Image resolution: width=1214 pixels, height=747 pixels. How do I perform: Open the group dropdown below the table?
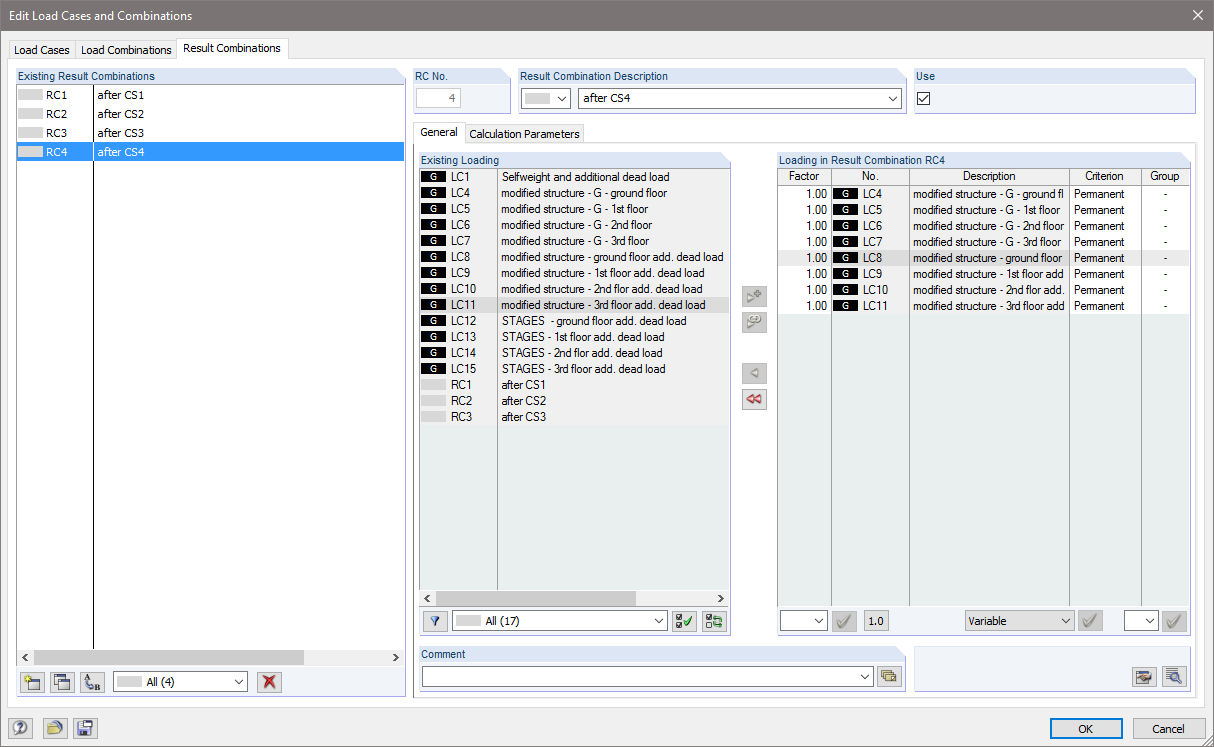(1141, 621)
